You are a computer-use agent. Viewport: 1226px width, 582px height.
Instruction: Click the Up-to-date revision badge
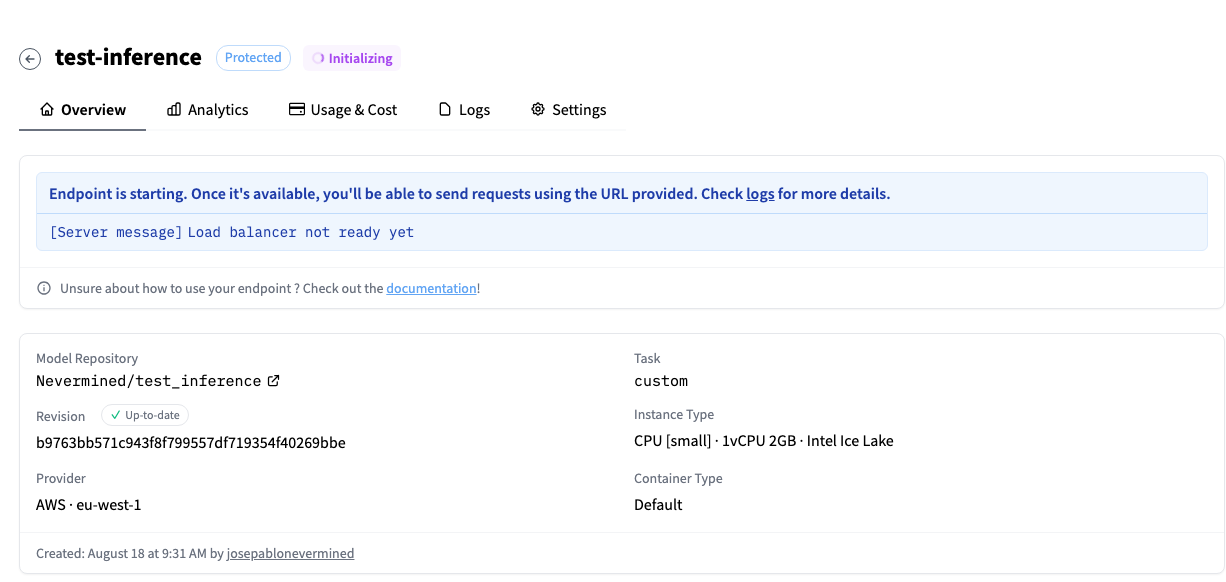145,415
